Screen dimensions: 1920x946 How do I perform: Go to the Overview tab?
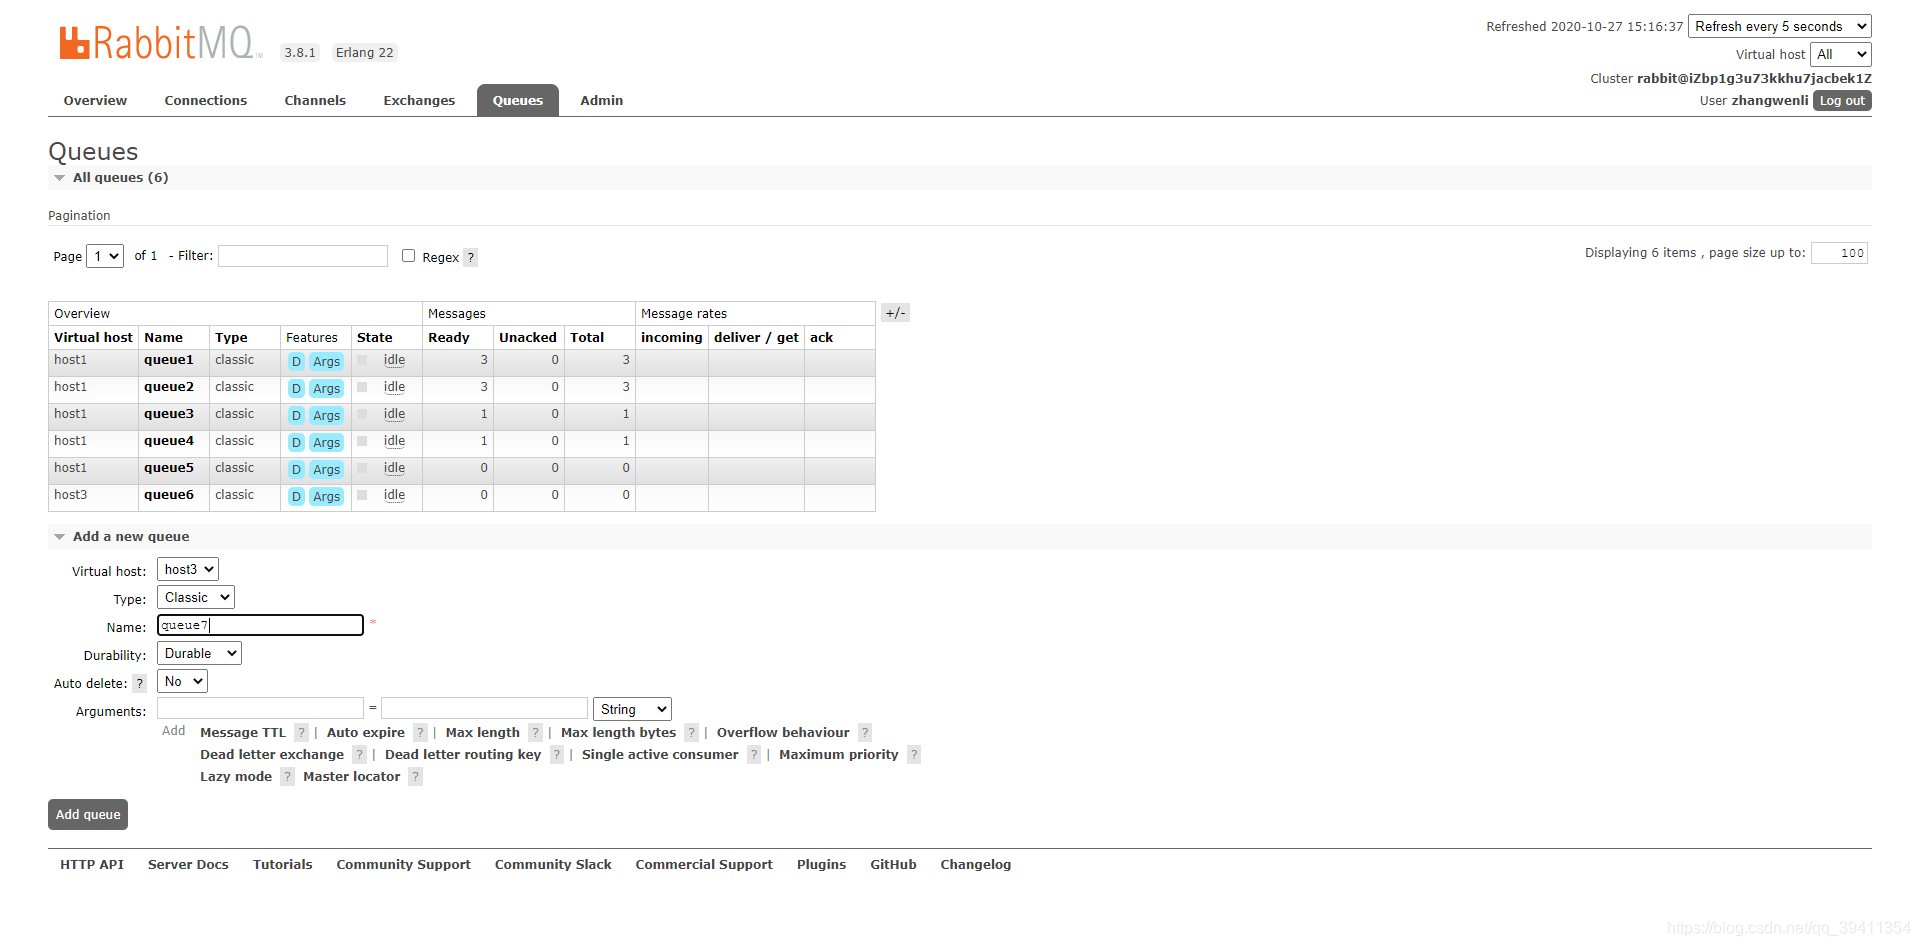(x=95, y=100)
